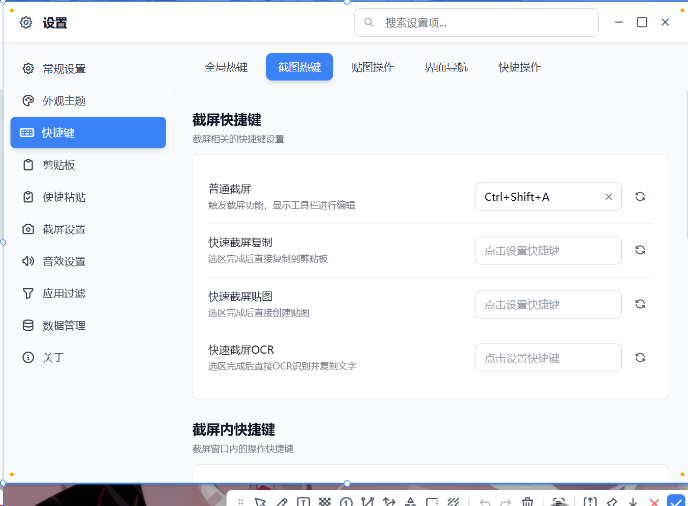Viewport: 688px width, 506px height.
Task: Select the numbered marker tool in toolbar
Action: [346, 502]
